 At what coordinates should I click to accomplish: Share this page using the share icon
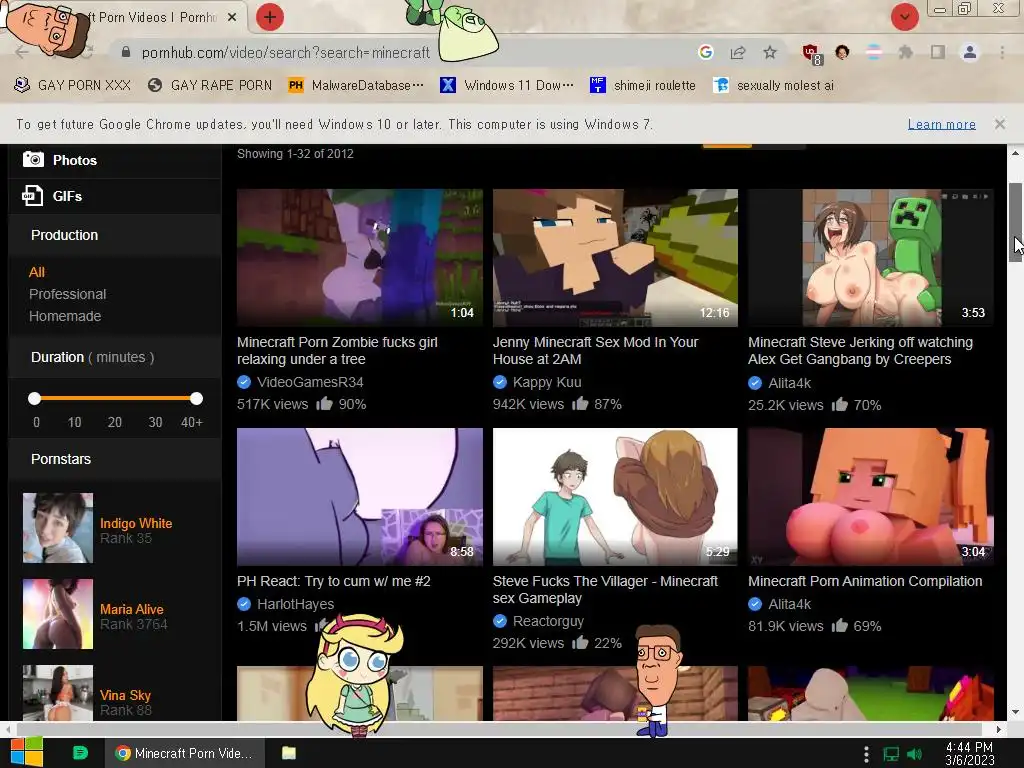(738, 52)
